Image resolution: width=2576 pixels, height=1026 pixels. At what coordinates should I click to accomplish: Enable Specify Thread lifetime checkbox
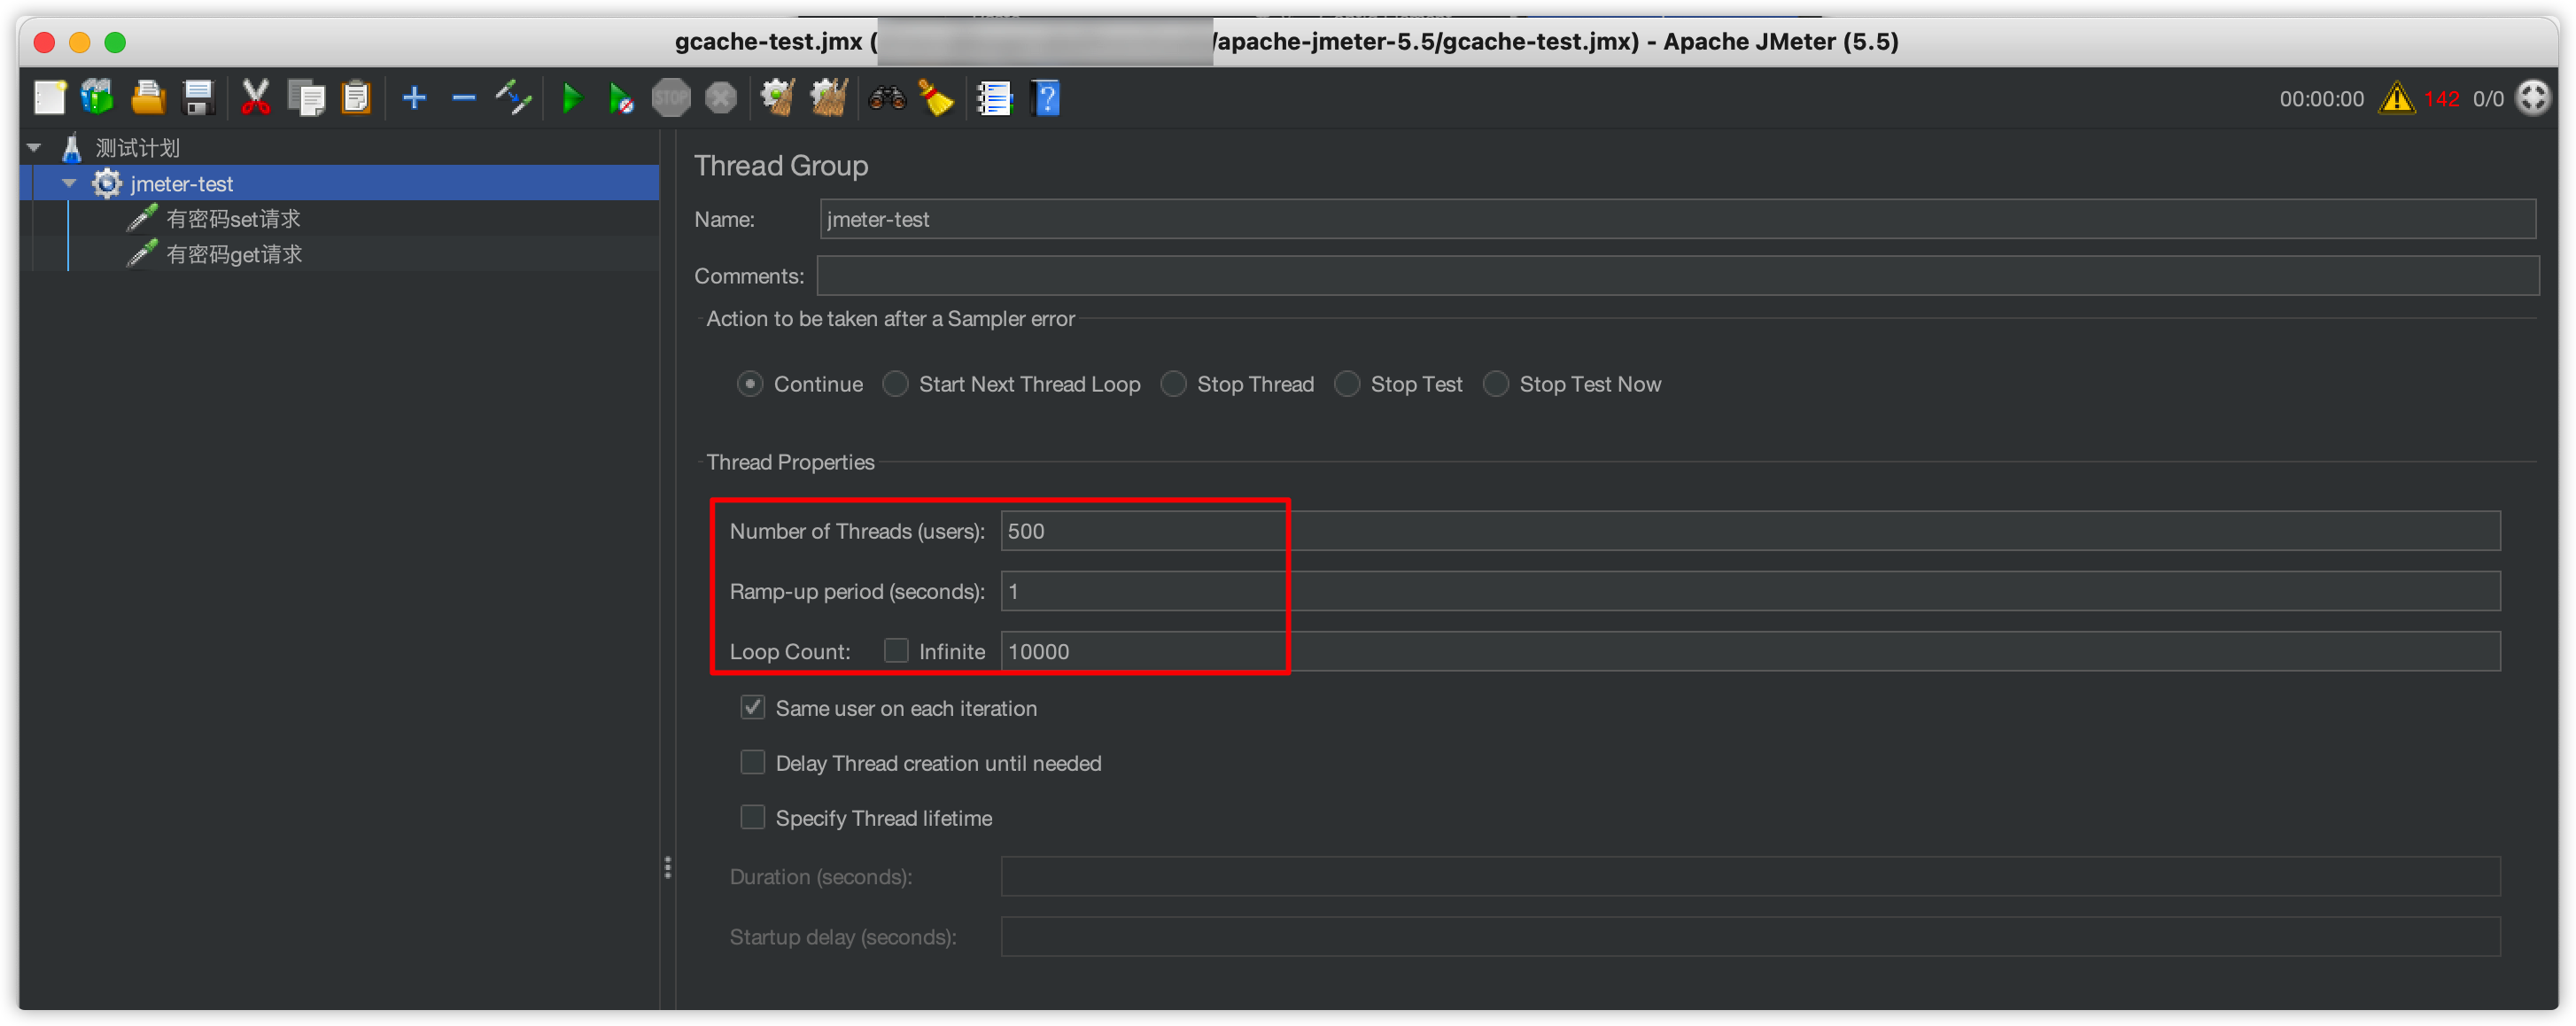[x=753, y=818]
